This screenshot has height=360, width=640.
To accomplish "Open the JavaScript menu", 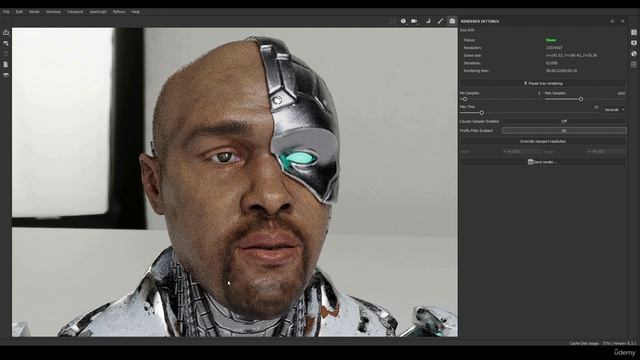I will coord(98,12).
